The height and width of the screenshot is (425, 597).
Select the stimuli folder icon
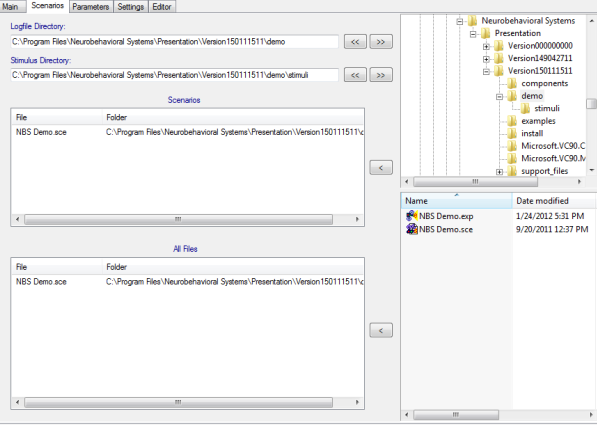point(525,109)
